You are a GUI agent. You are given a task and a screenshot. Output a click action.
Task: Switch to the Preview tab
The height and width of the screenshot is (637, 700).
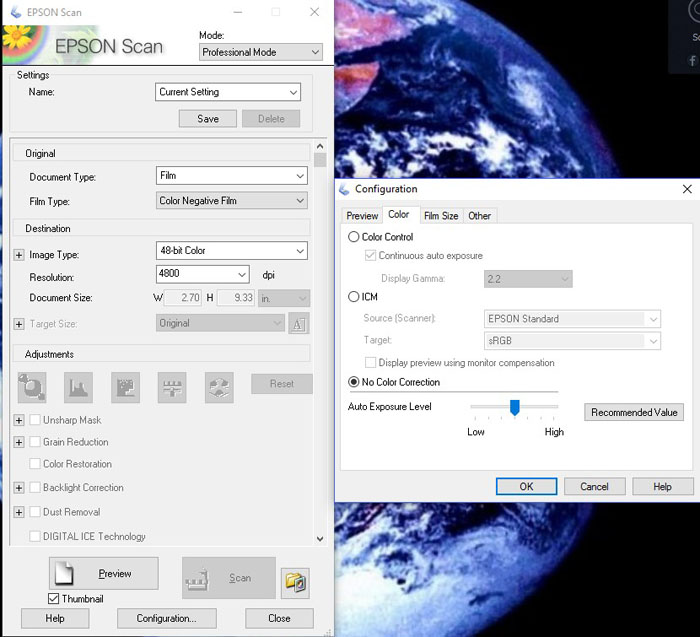pos(362,216)
